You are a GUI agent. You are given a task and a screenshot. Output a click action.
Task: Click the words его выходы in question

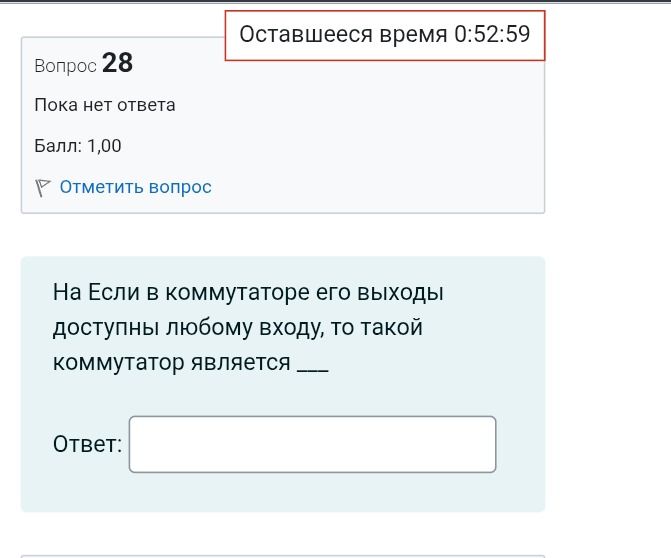[380, 294]
